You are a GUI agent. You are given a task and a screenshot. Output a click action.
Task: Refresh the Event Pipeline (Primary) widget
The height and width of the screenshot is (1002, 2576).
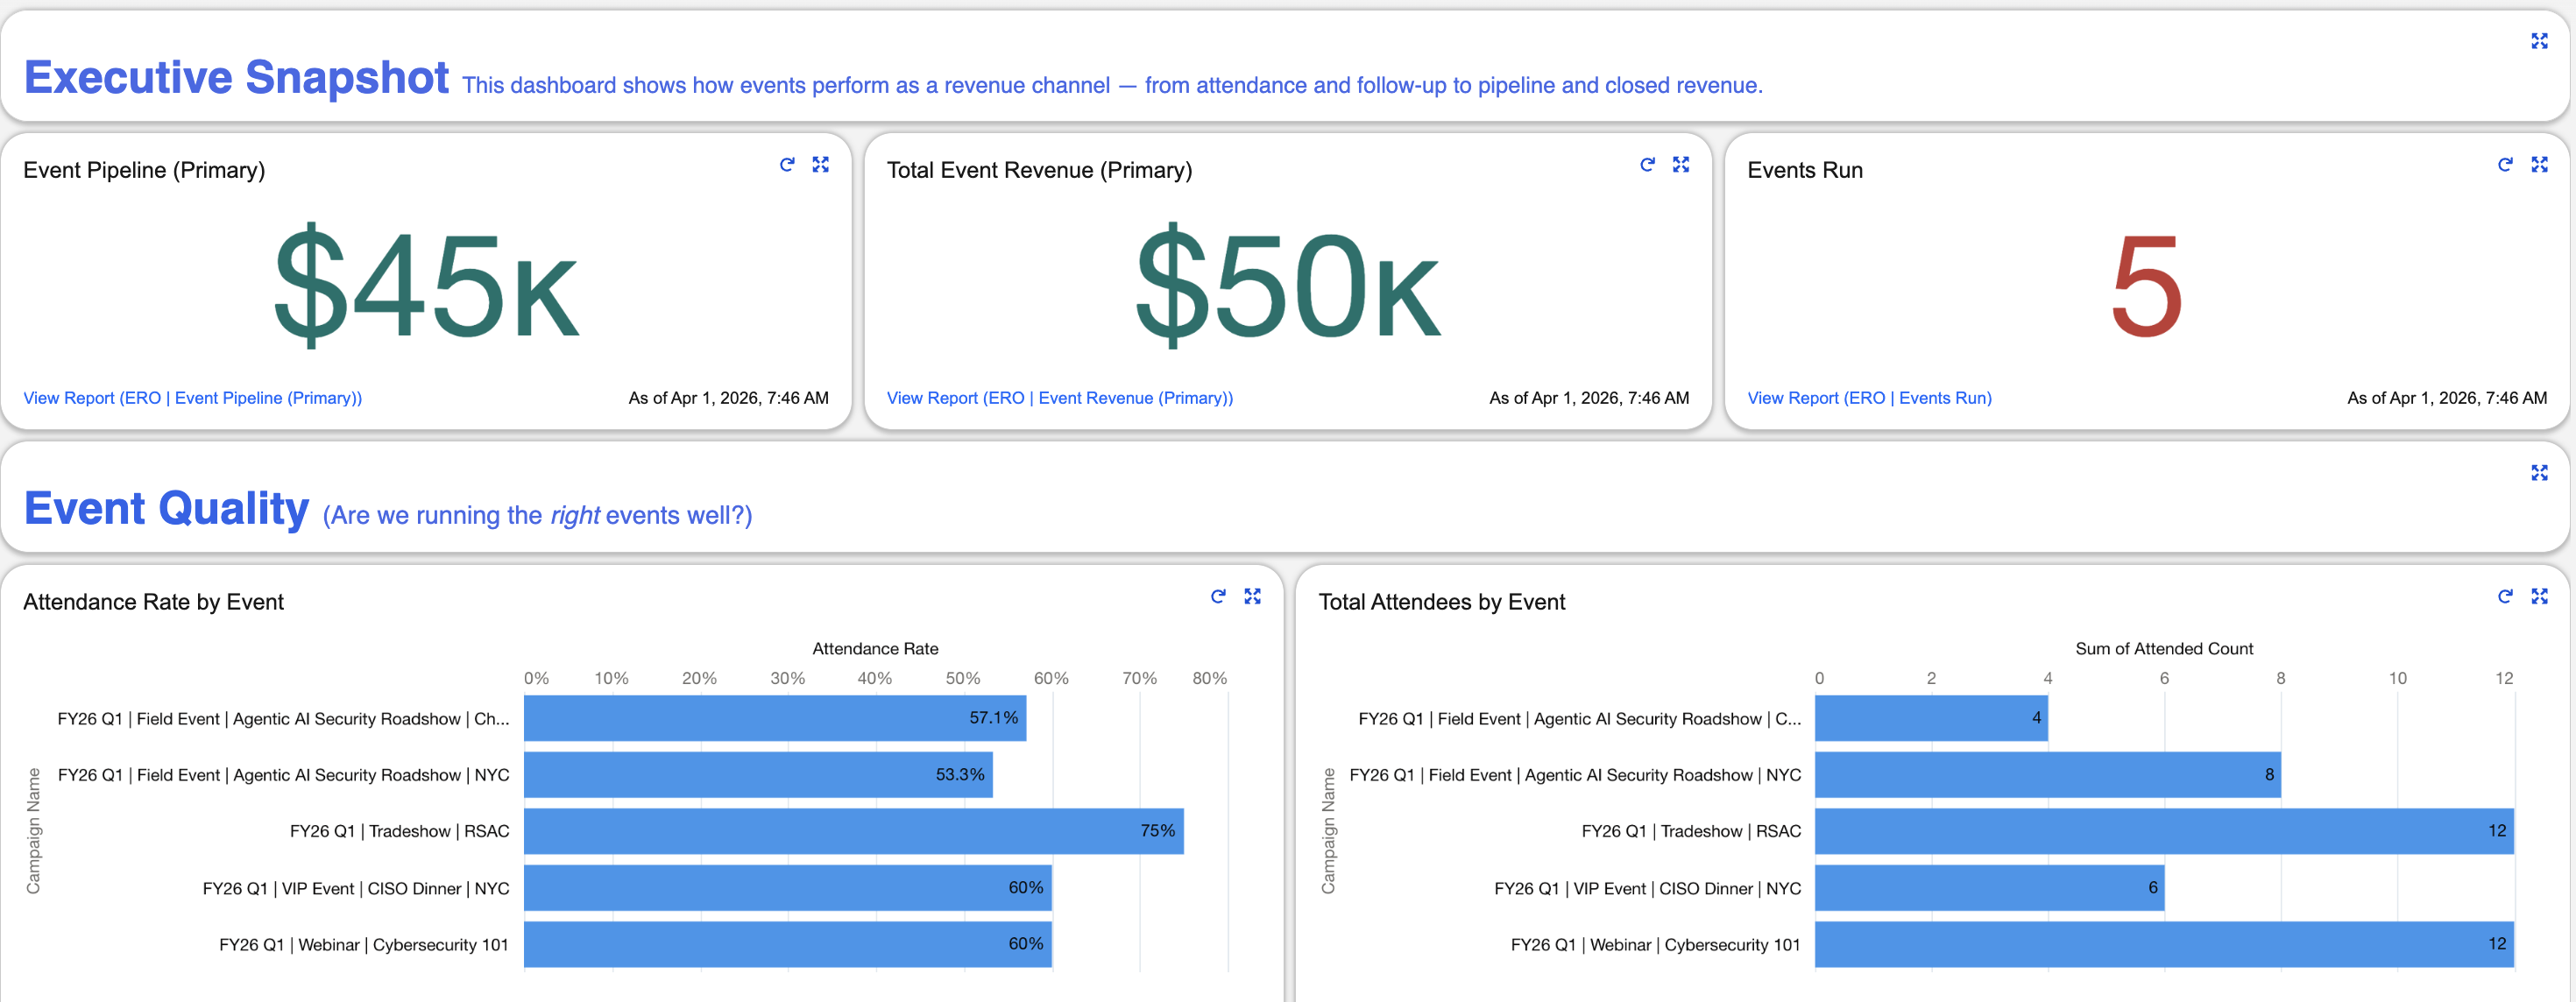click(787, 165)
